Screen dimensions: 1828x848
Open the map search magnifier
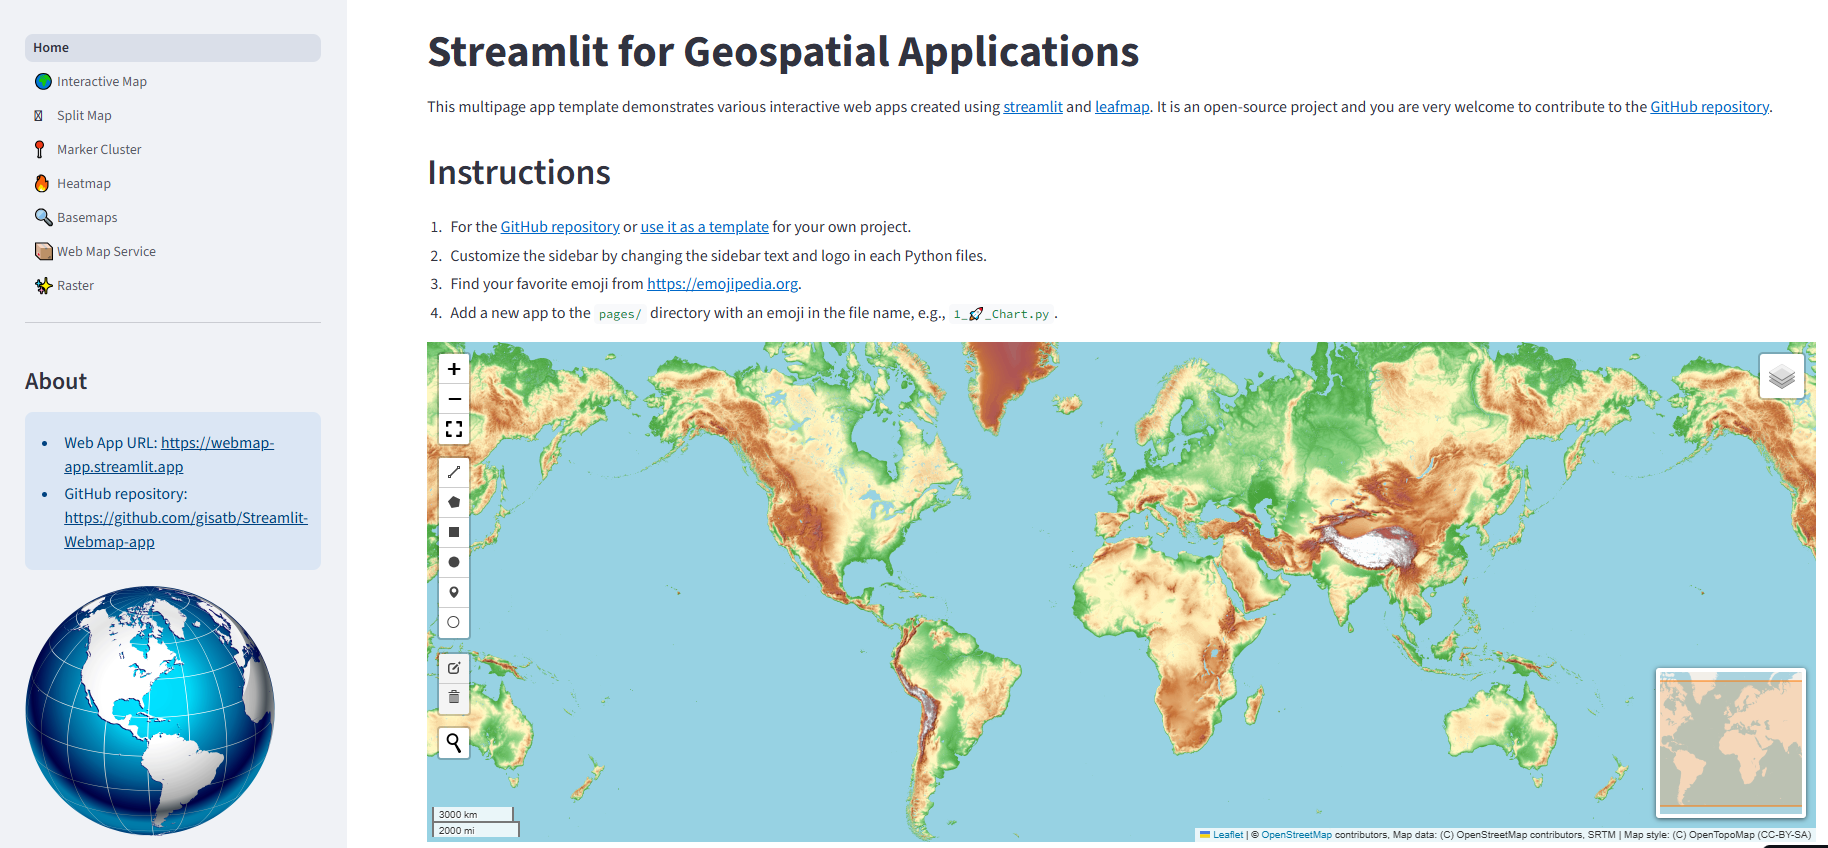pos(454,742)
